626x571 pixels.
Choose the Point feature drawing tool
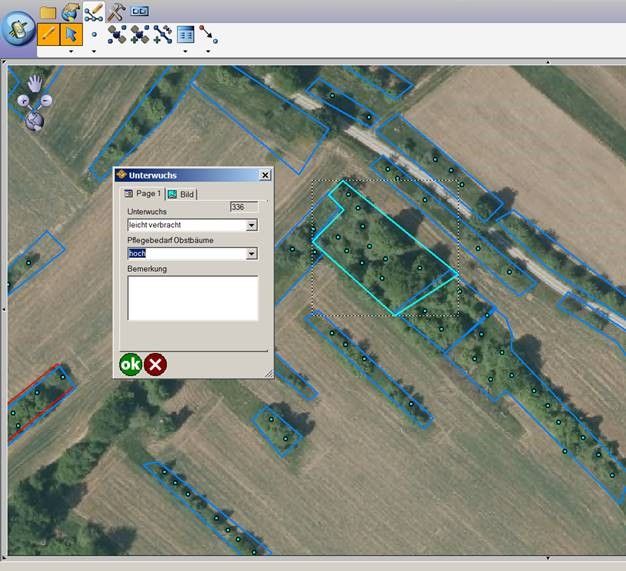pyautogui.click(x=94, y=35)
